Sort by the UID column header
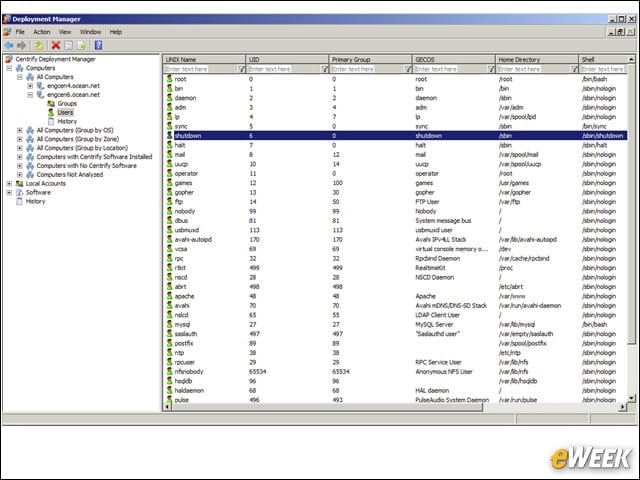The width and height of the screenshot is (640, 480). (287, 59)
